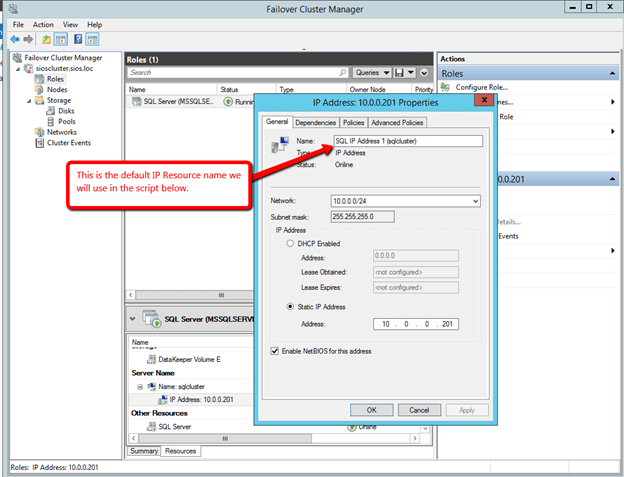The width and height of the screenshot is (624, 477).
Task: Click the IP resource Name text field
Action: (408, 141)
